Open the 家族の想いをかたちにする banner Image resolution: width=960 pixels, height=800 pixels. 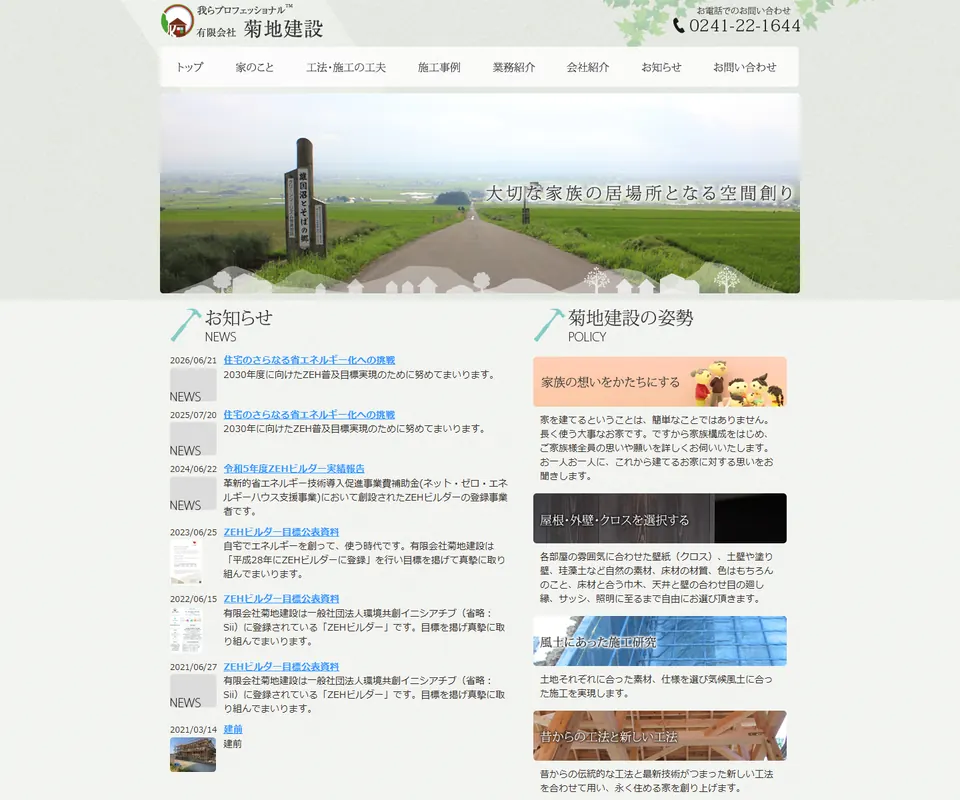point(660,382)
